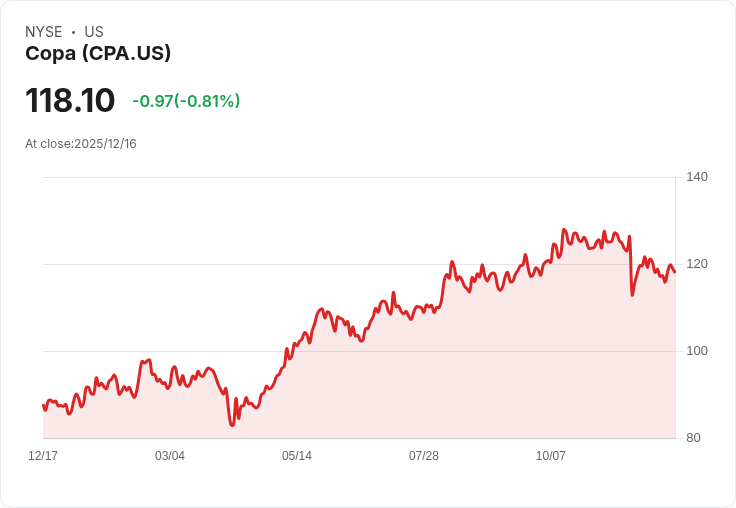This screenshot has height=508, width=736.
Task: Click the first data point on the price line
Action: point(43,405)
